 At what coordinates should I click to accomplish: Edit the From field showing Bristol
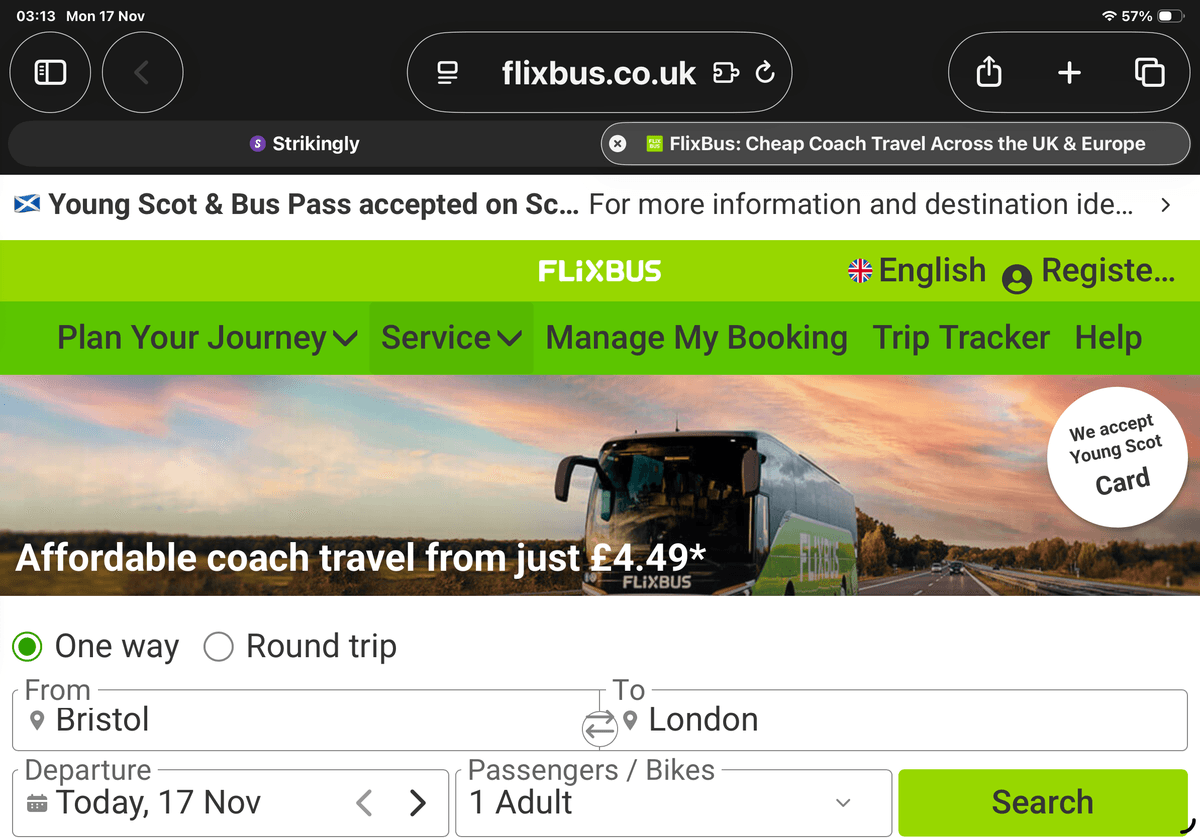pos(300,720)
